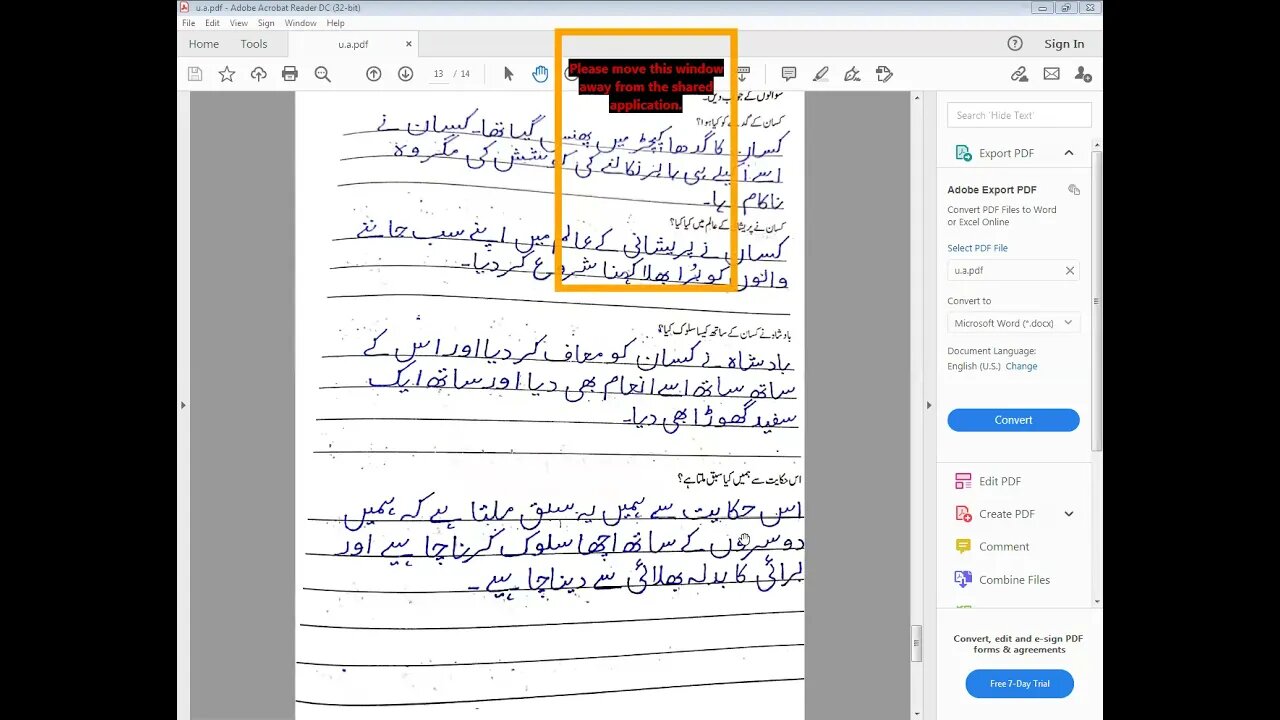This screenshot has width=1280, height=720.
Task: Click the document vertical scrollbar thumb
Action: [x=917, y=645]
